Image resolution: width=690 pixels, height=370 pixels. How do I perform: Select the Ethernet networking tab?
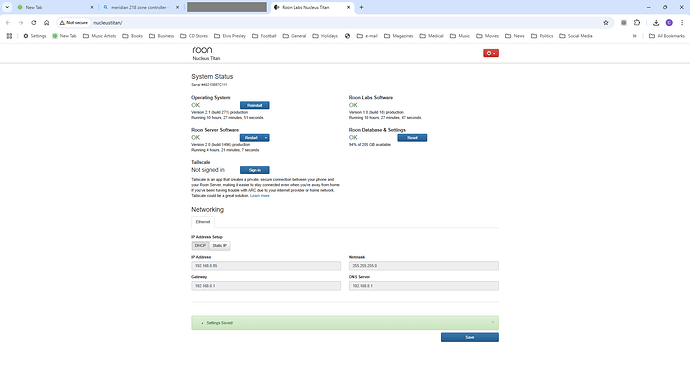203,222
